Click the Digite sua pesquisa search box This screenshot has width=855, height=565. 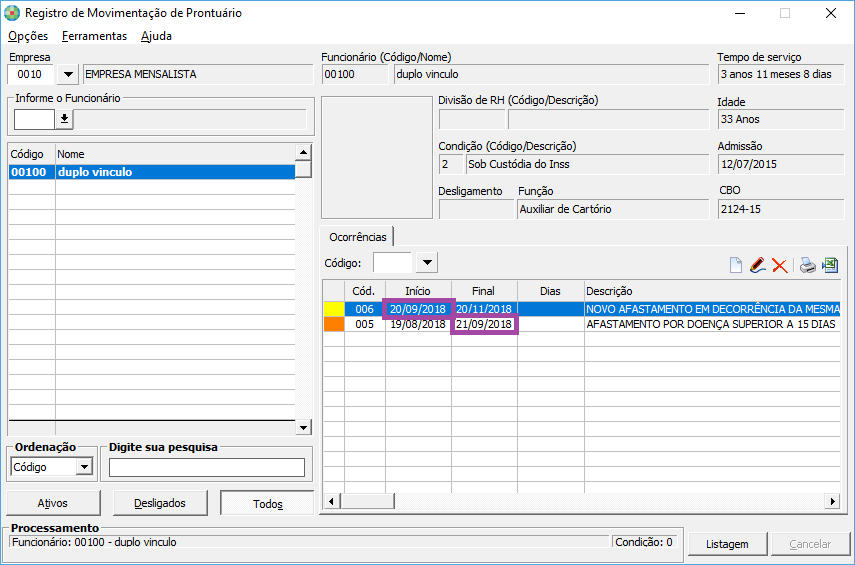(207, 467)
